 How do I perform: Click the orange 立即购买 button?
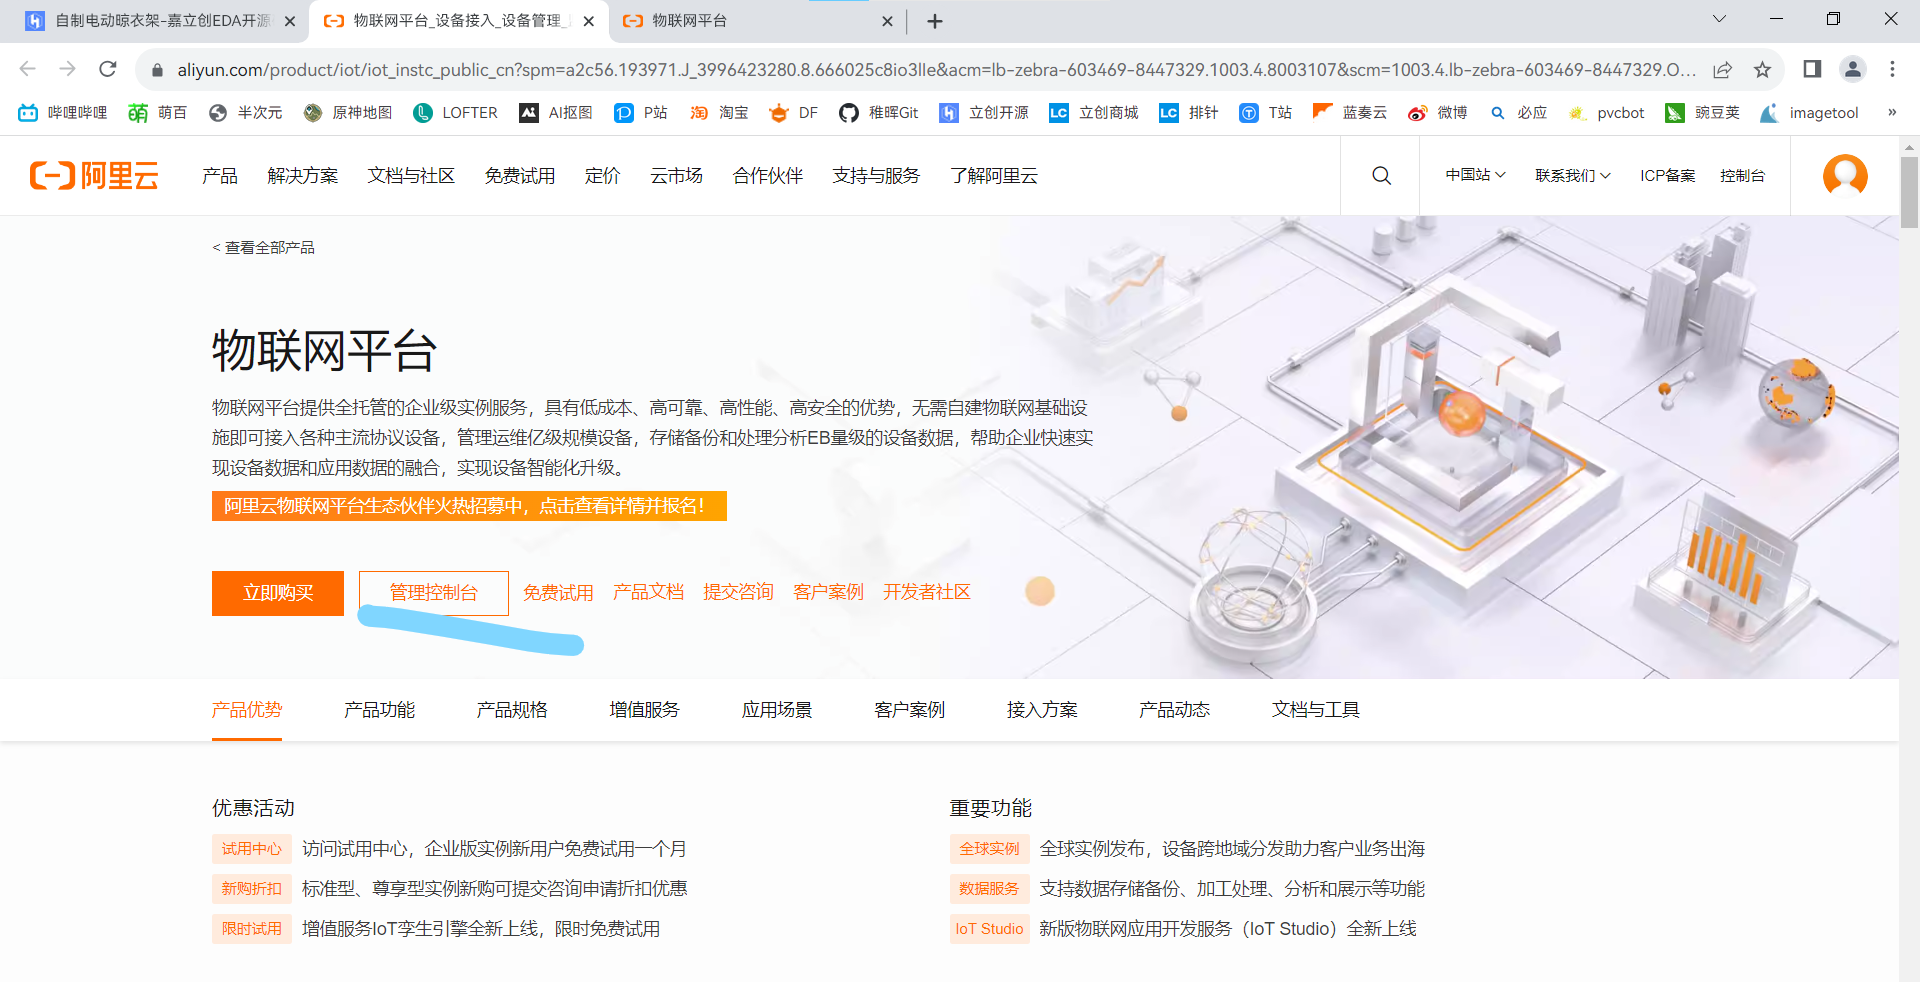pos(278,593)
